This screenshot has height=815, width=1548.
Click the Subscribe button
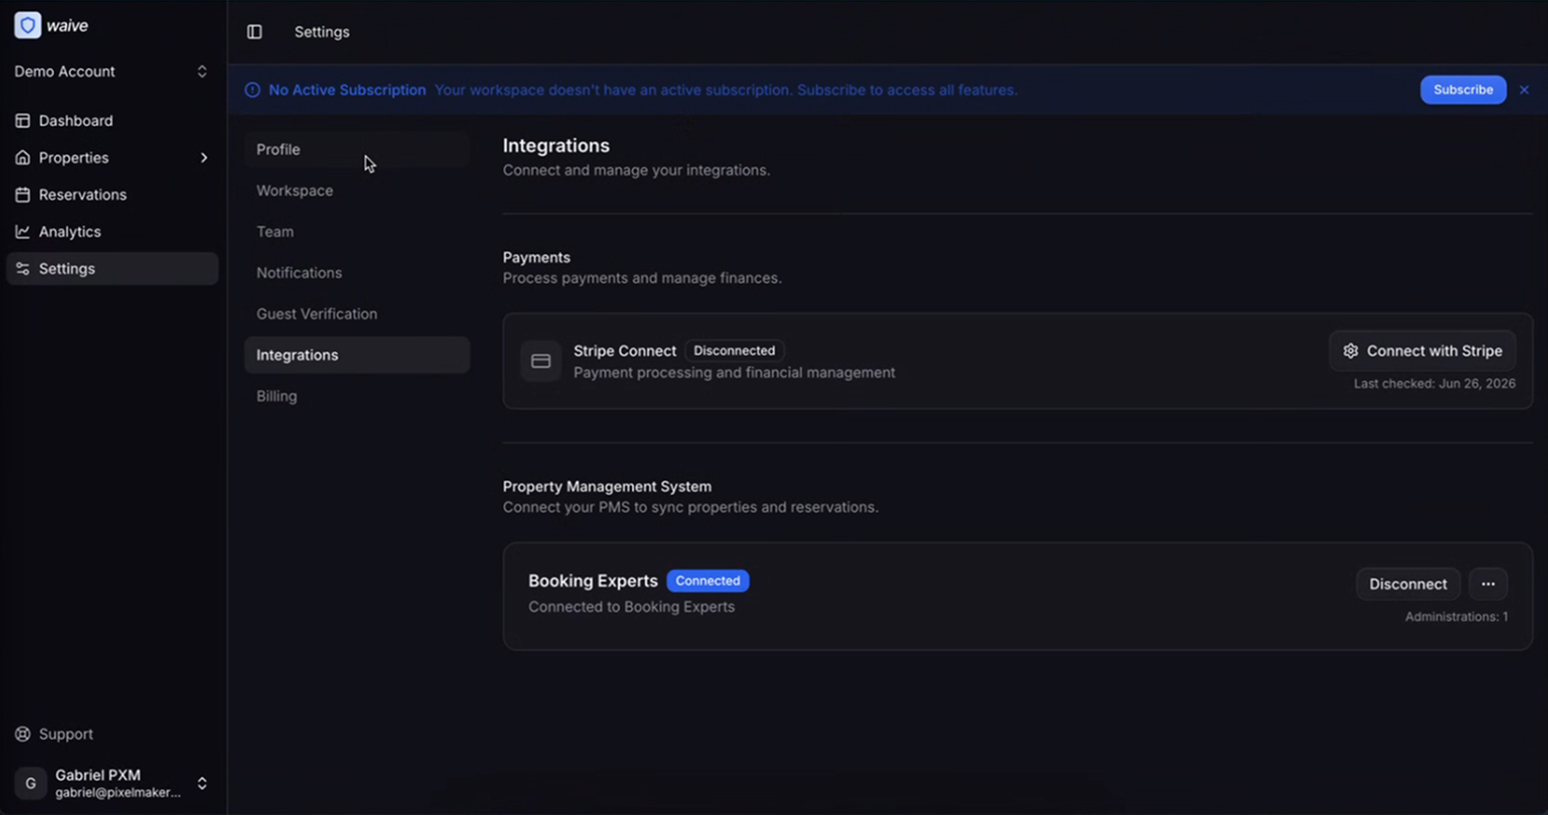[1463, 90]
